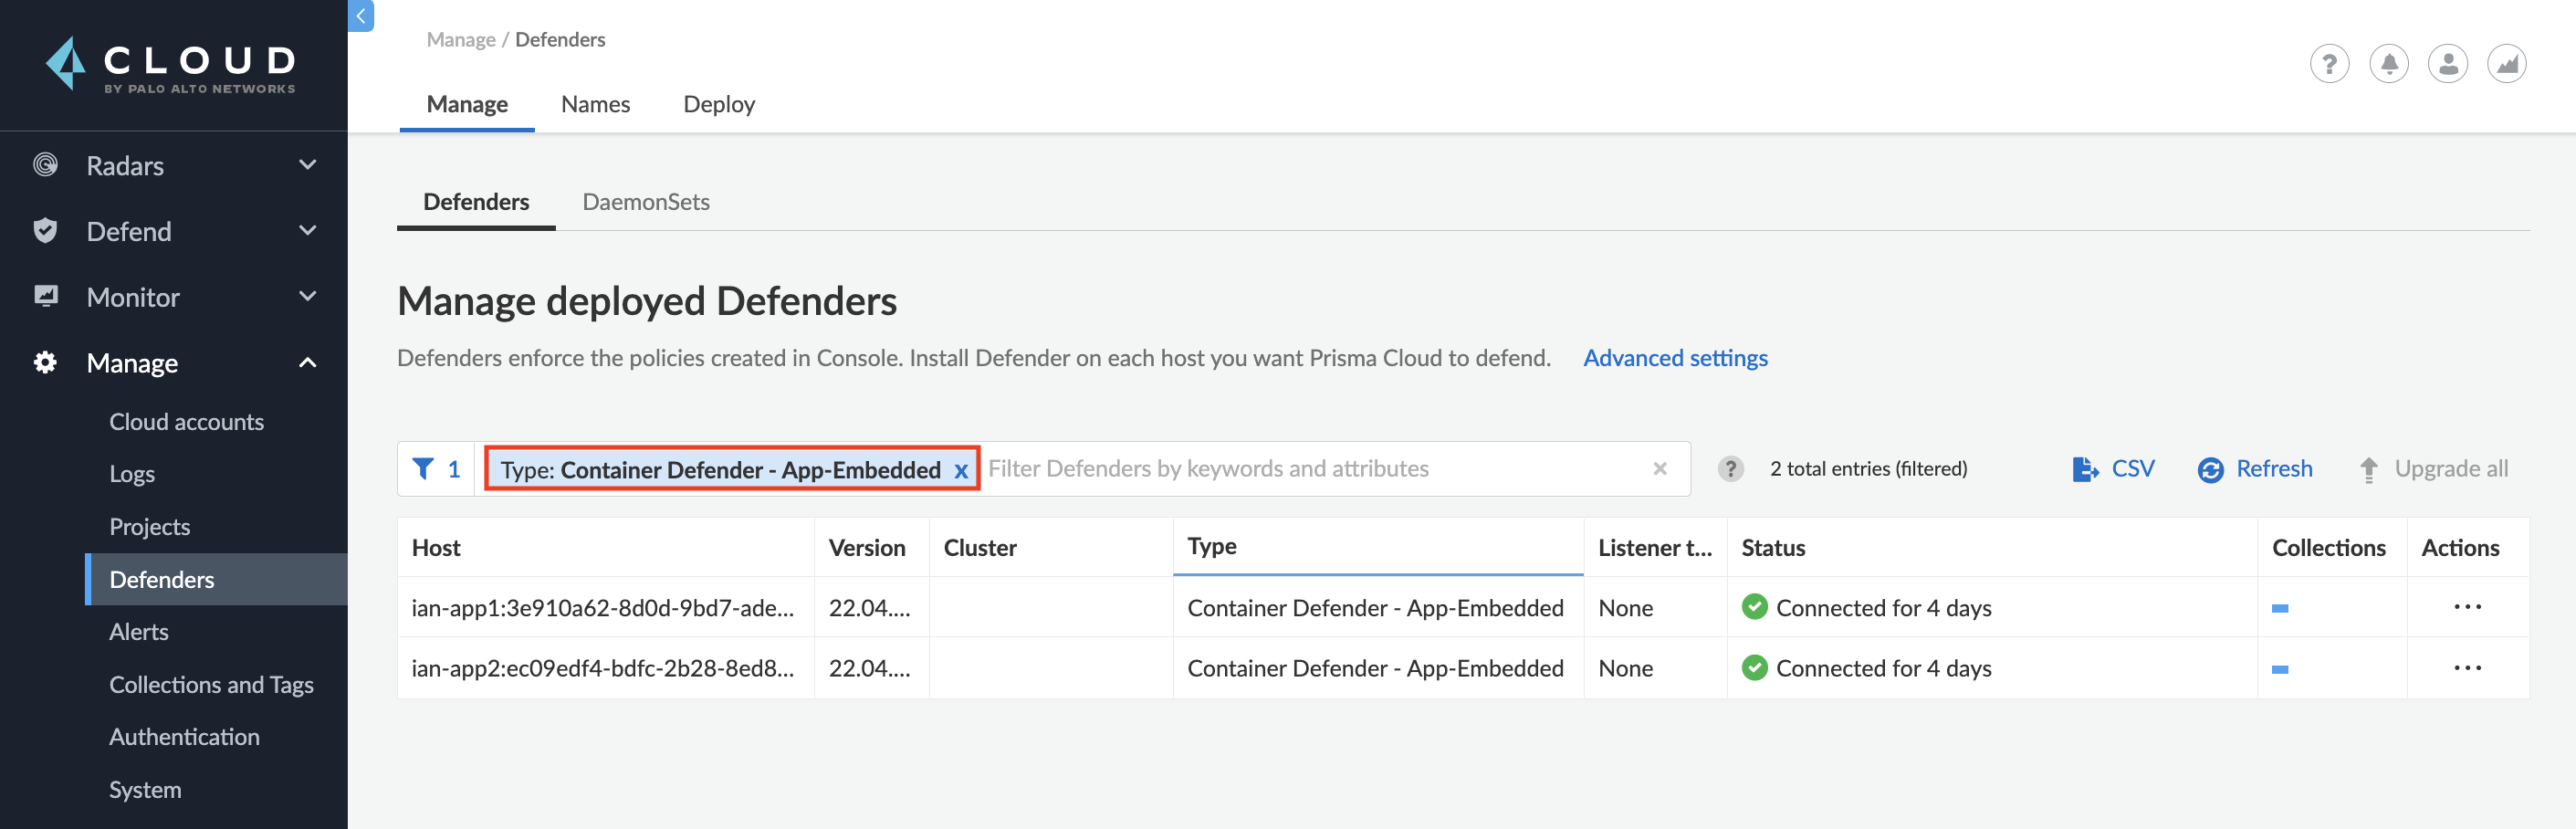Click Manage breadcrumb link
The height and width of the screenshot is (829, 2576).
tap(460, 39)
